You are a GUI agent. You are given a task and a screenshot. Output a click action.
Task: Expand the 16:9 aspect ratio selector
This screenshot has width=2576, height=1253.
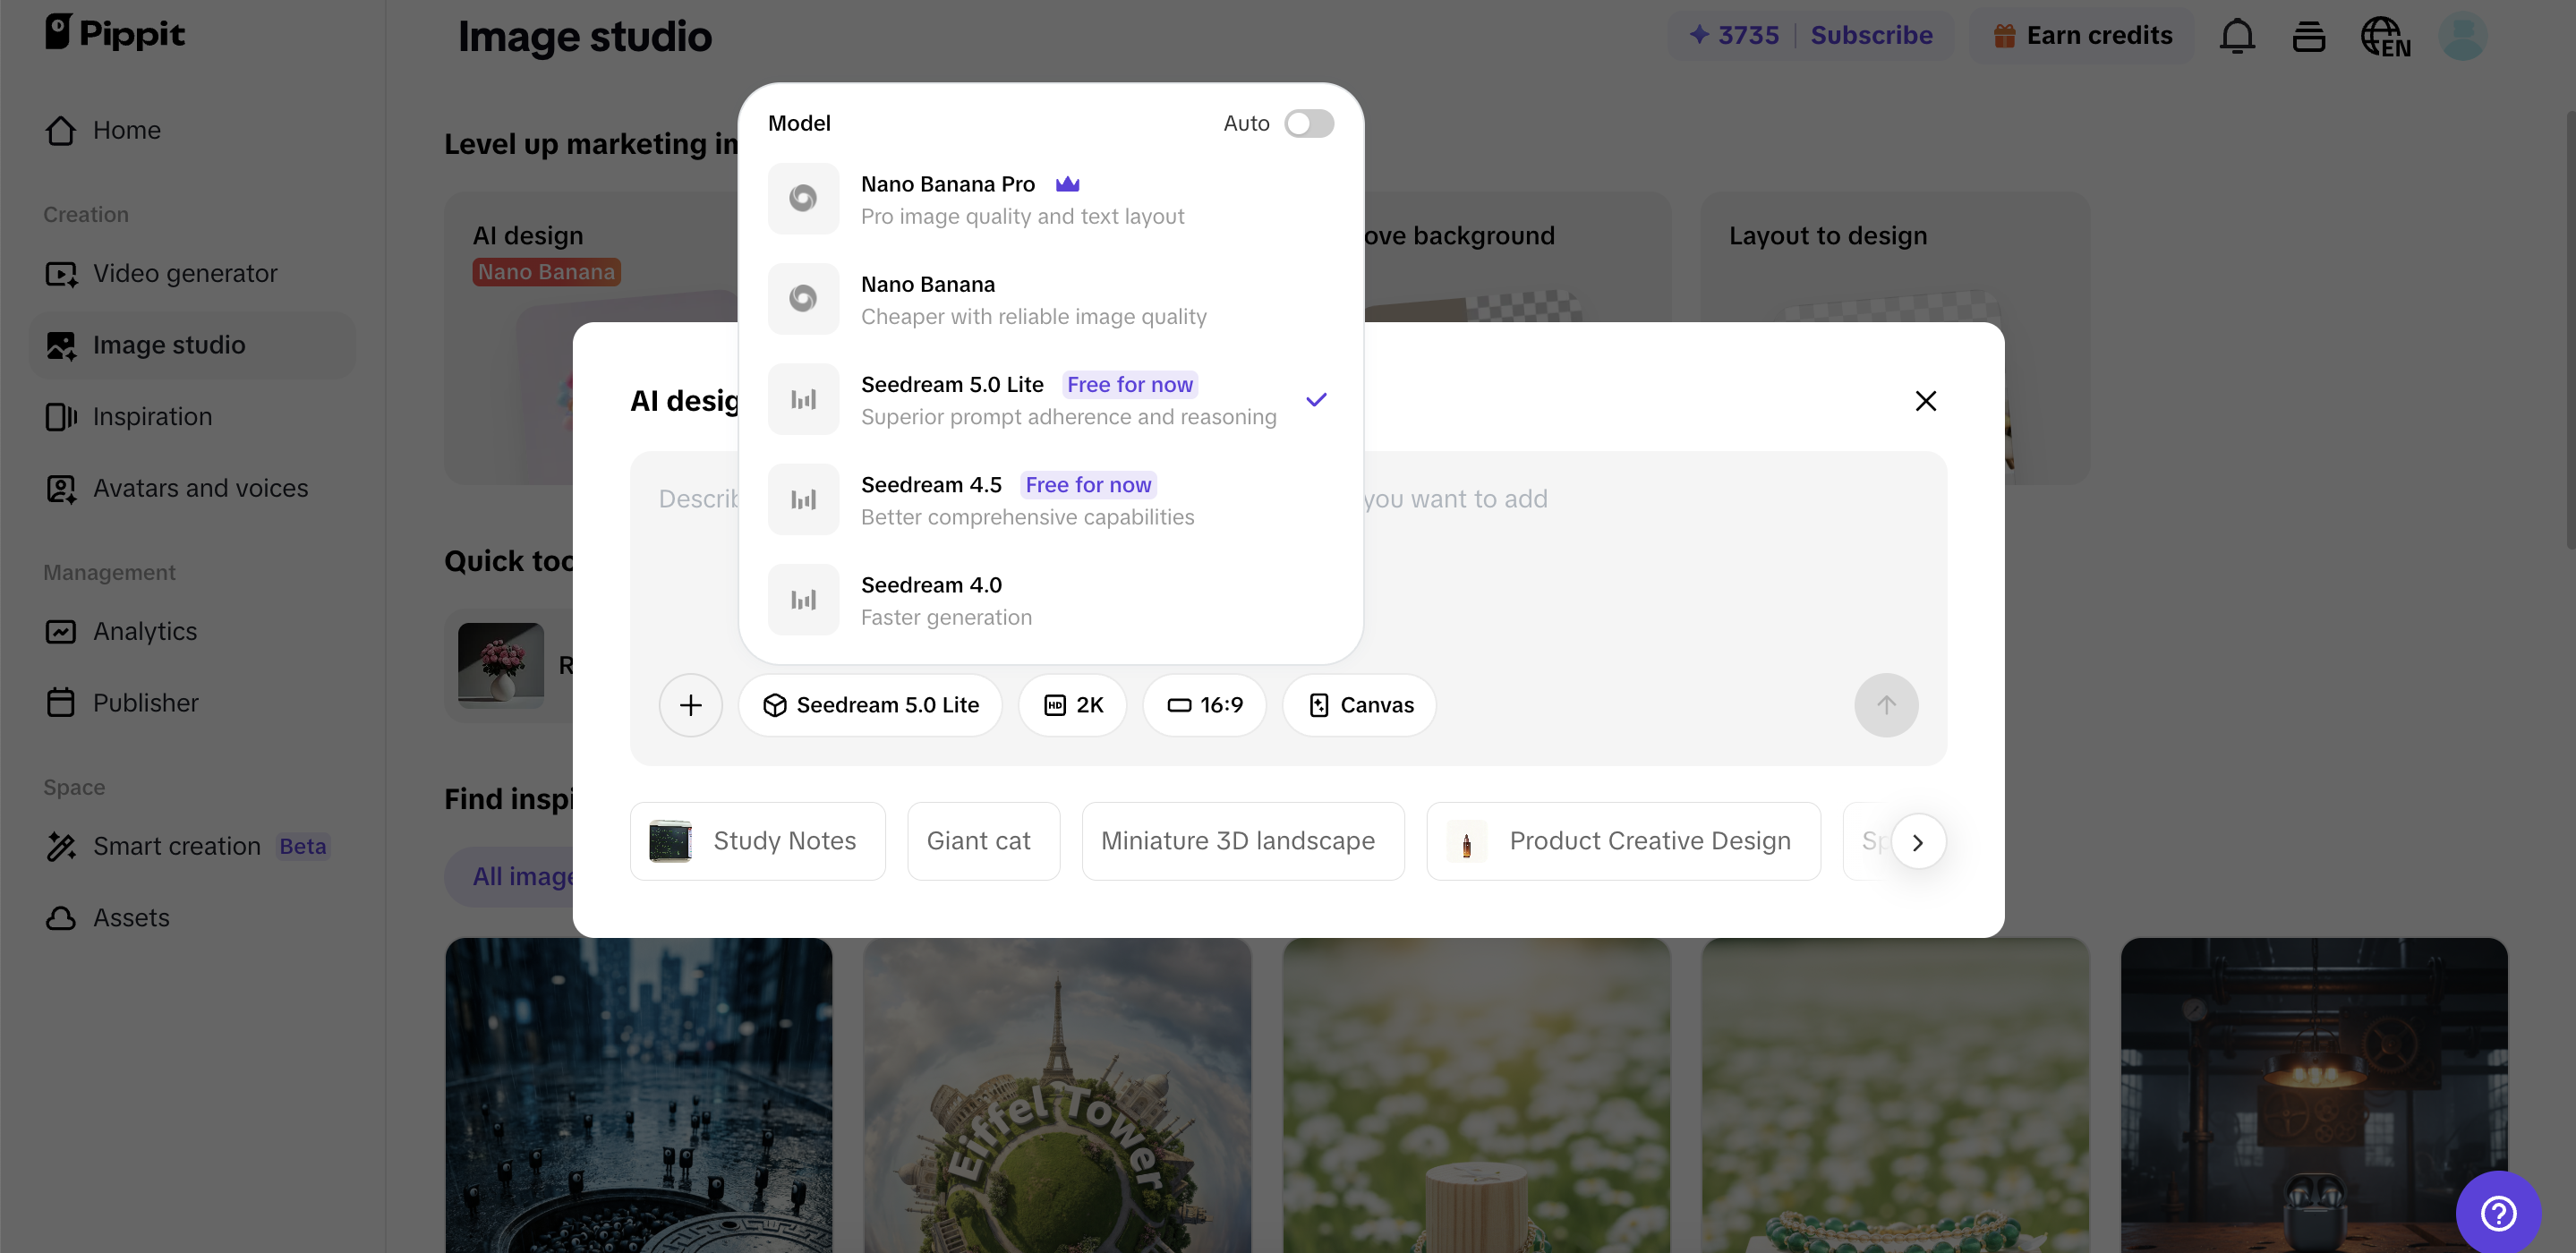coord(1204,705)
